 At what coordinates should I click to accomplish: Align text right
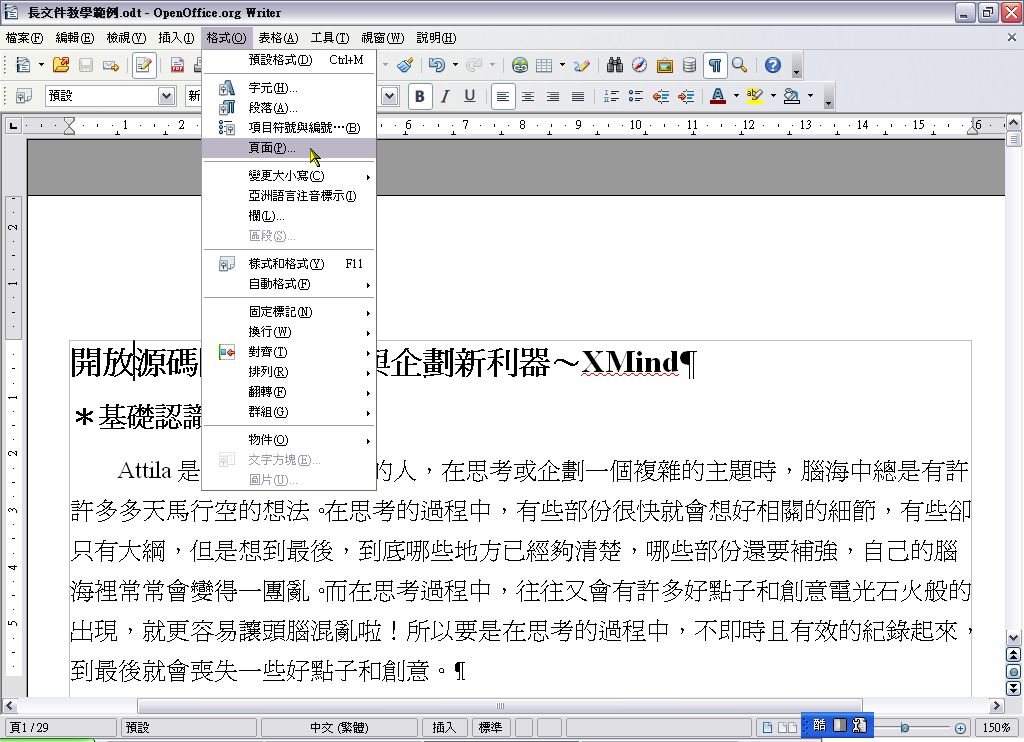click(552, 96)
